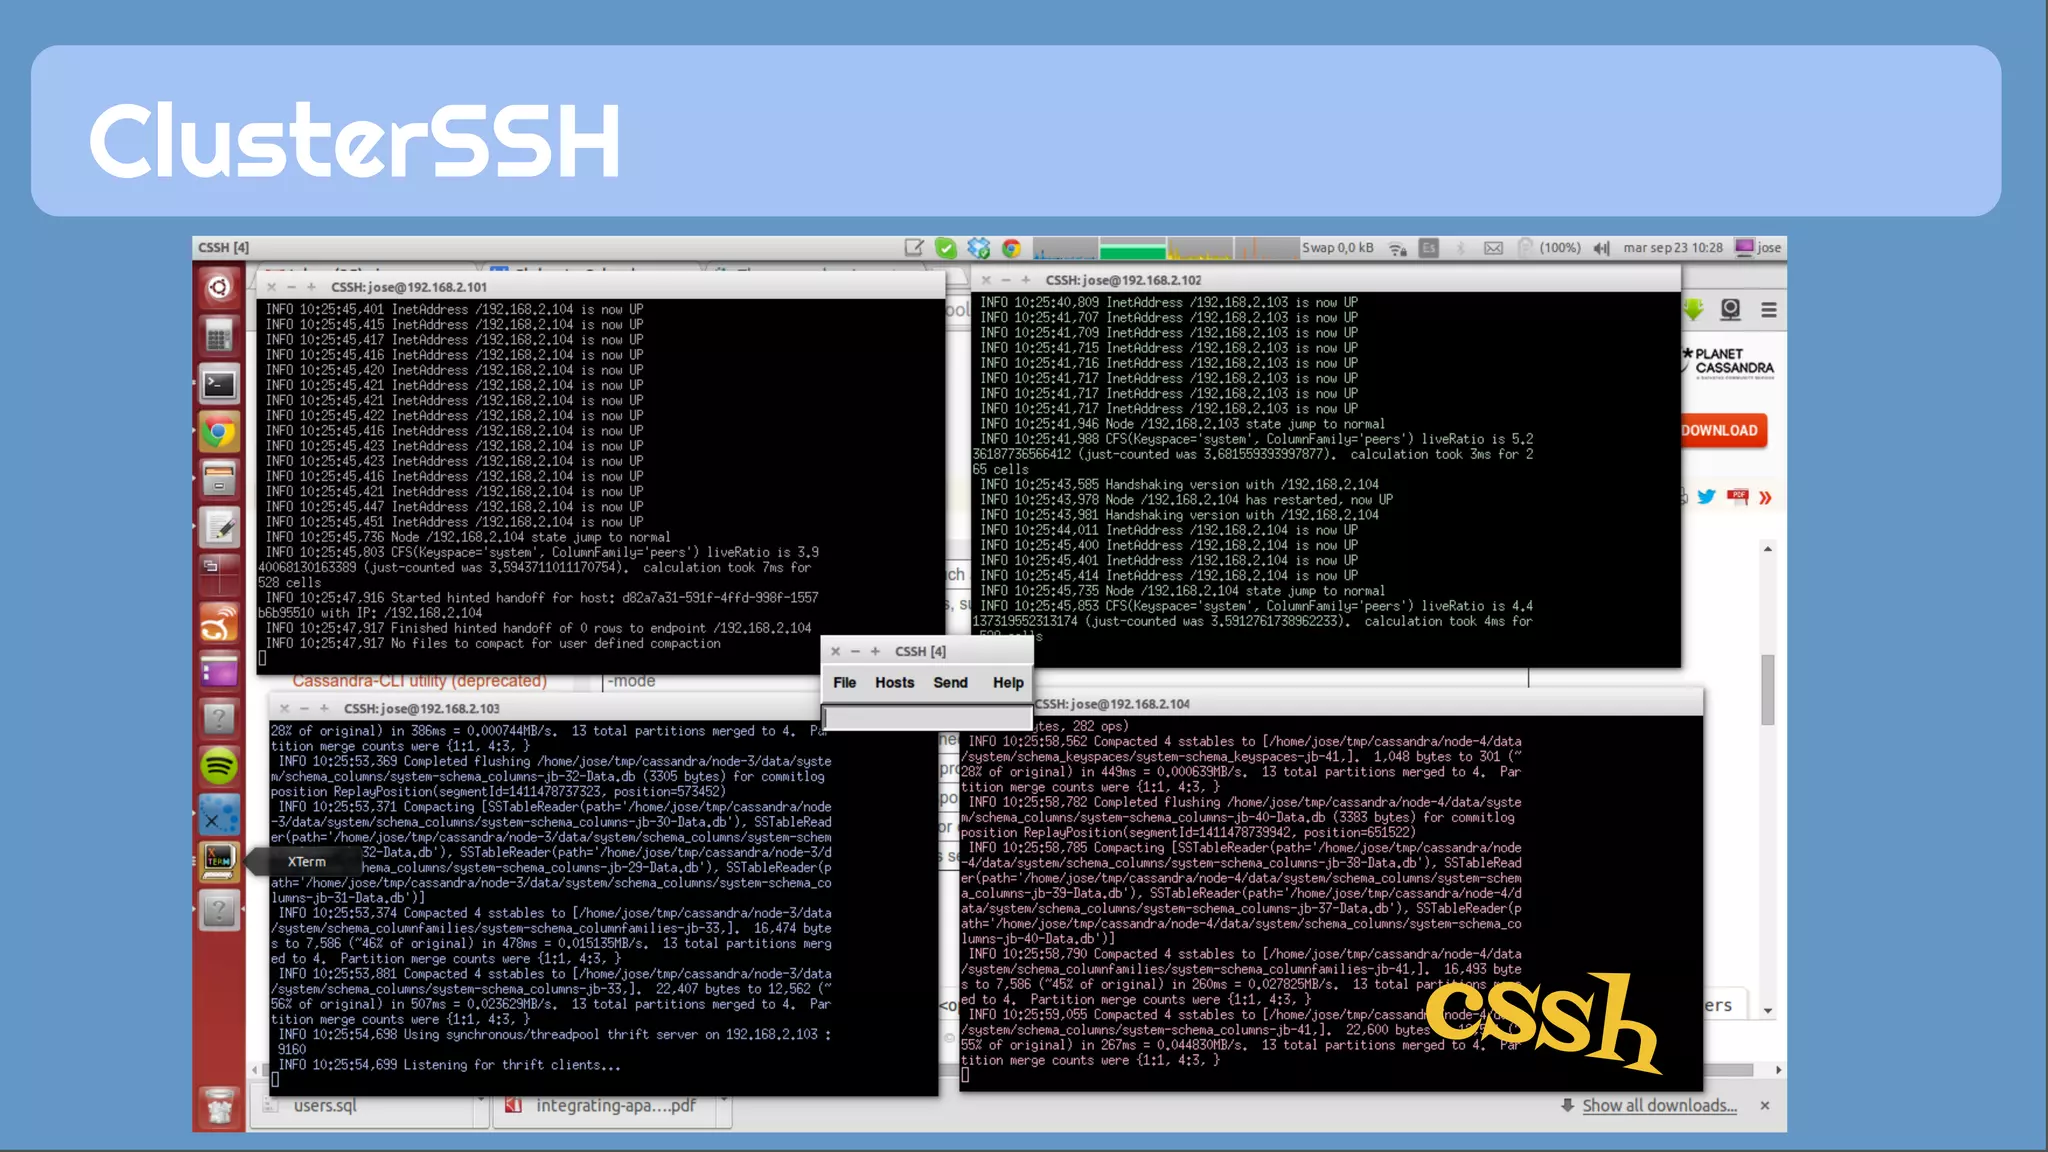Click Show all downloads link

1659,1105
